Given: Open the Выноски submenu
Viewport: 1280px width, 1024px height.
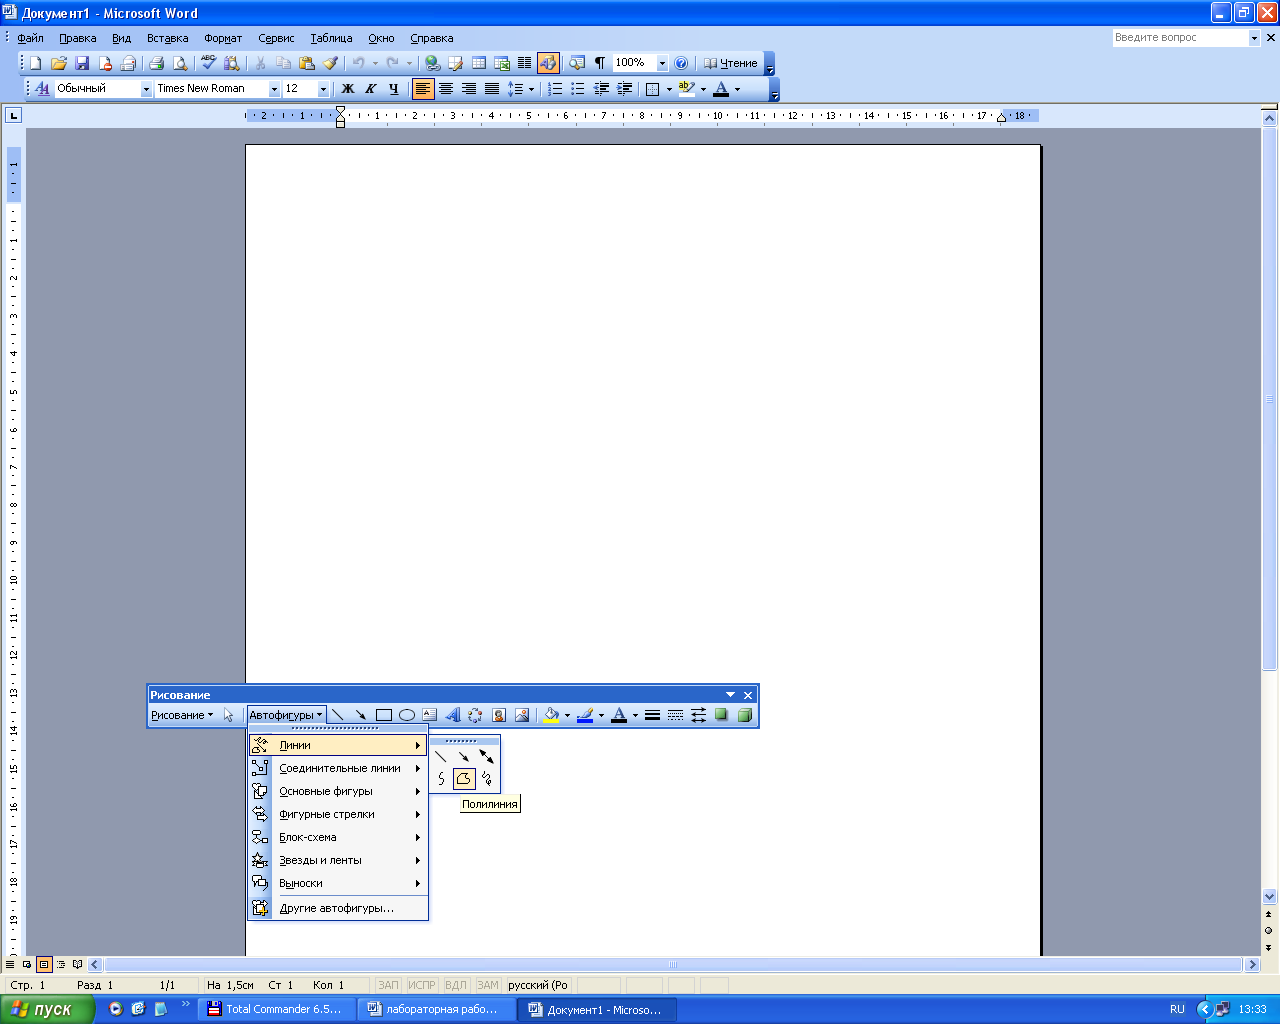Looking at the screenshot, I should coord(338,883).
